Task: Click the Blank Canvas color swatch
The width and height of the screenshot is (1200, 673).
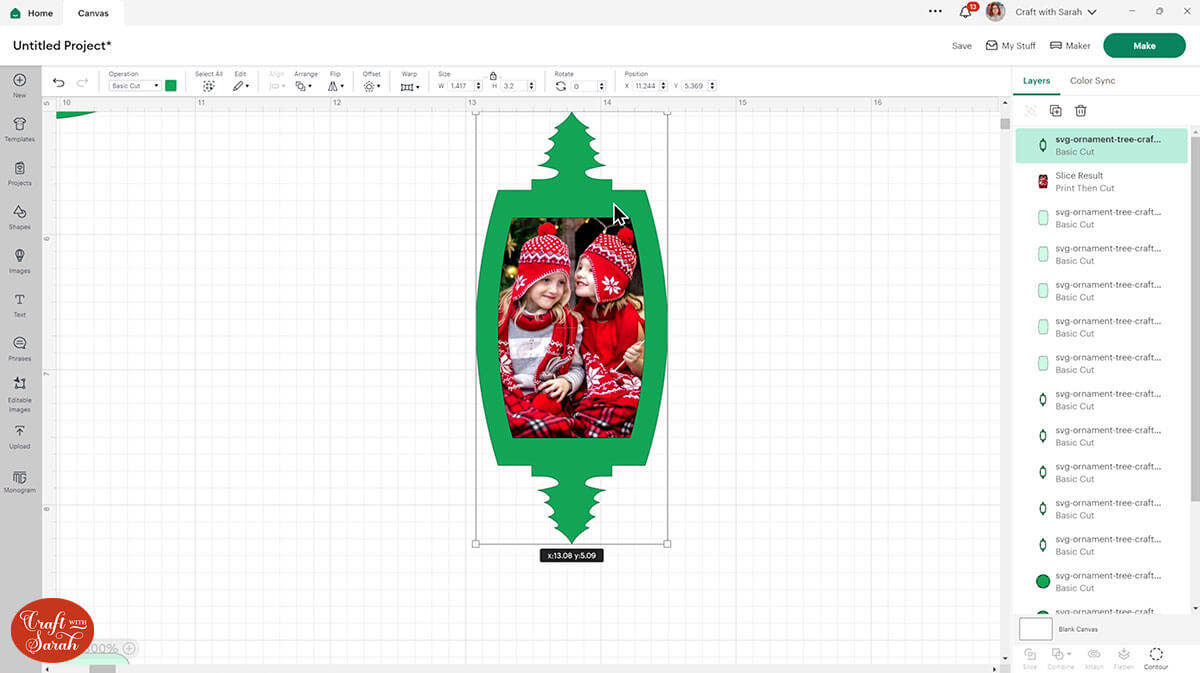Action: pos(1035,629)
